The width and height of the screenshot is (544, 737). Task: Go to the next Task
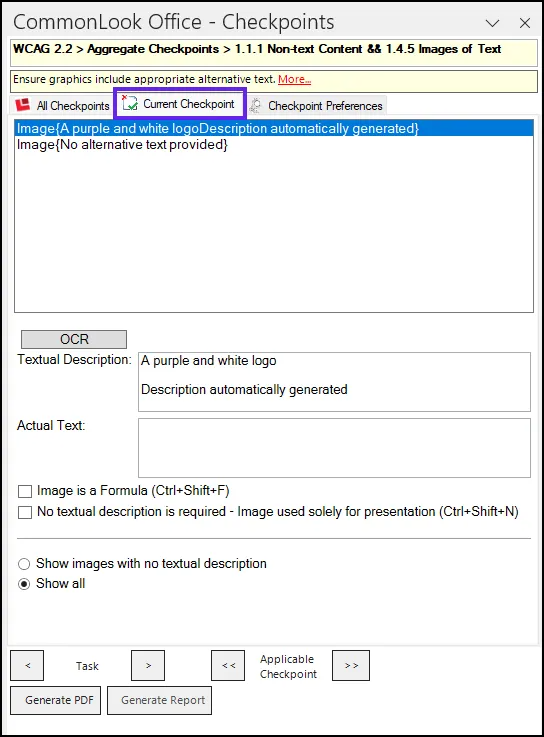[x=148, y=666]
